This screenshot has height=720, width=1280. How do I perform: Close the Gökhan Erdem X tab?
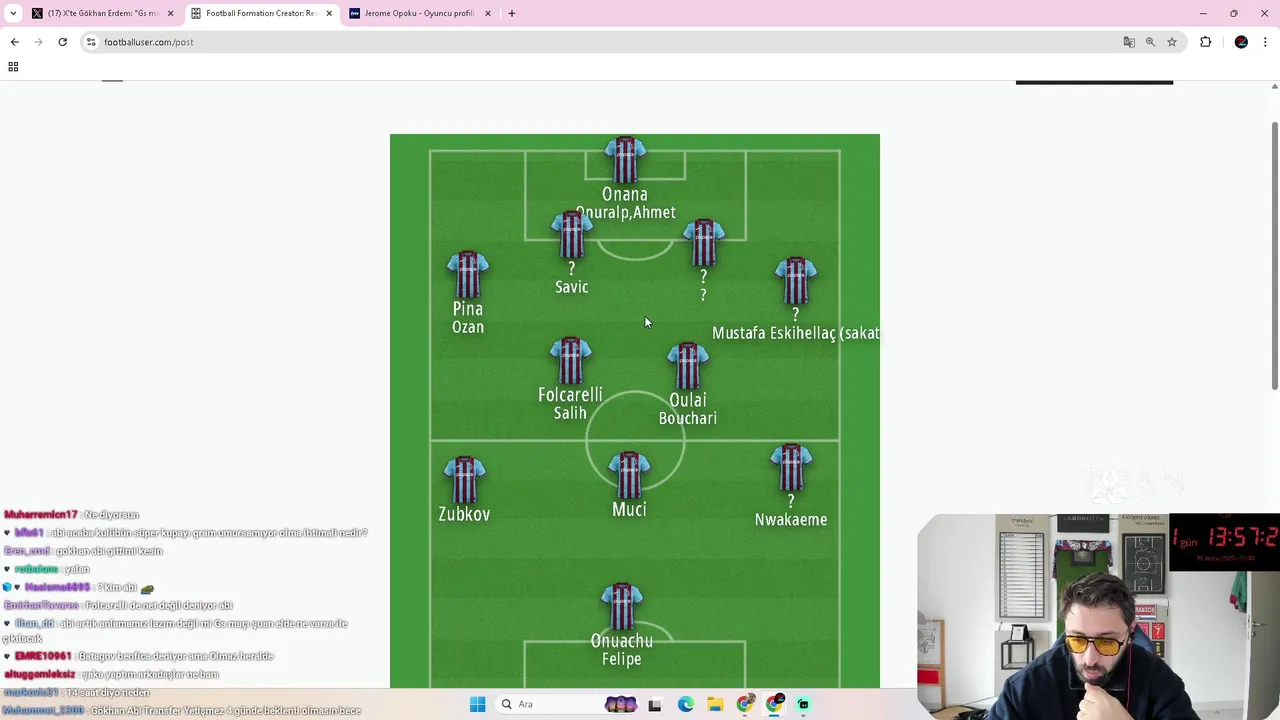pos(170,13)
